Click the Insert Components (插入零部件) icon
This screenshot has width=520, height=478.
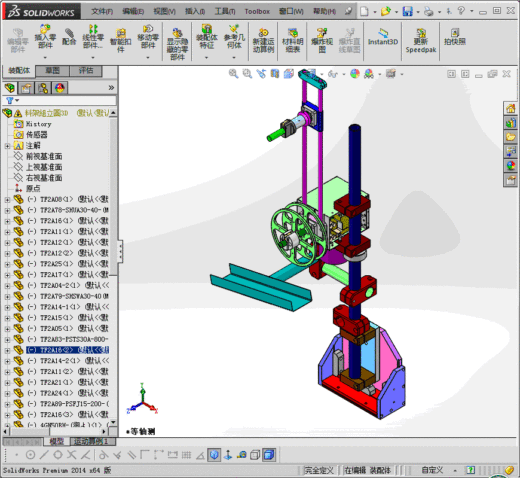click(x=45, y=37)
